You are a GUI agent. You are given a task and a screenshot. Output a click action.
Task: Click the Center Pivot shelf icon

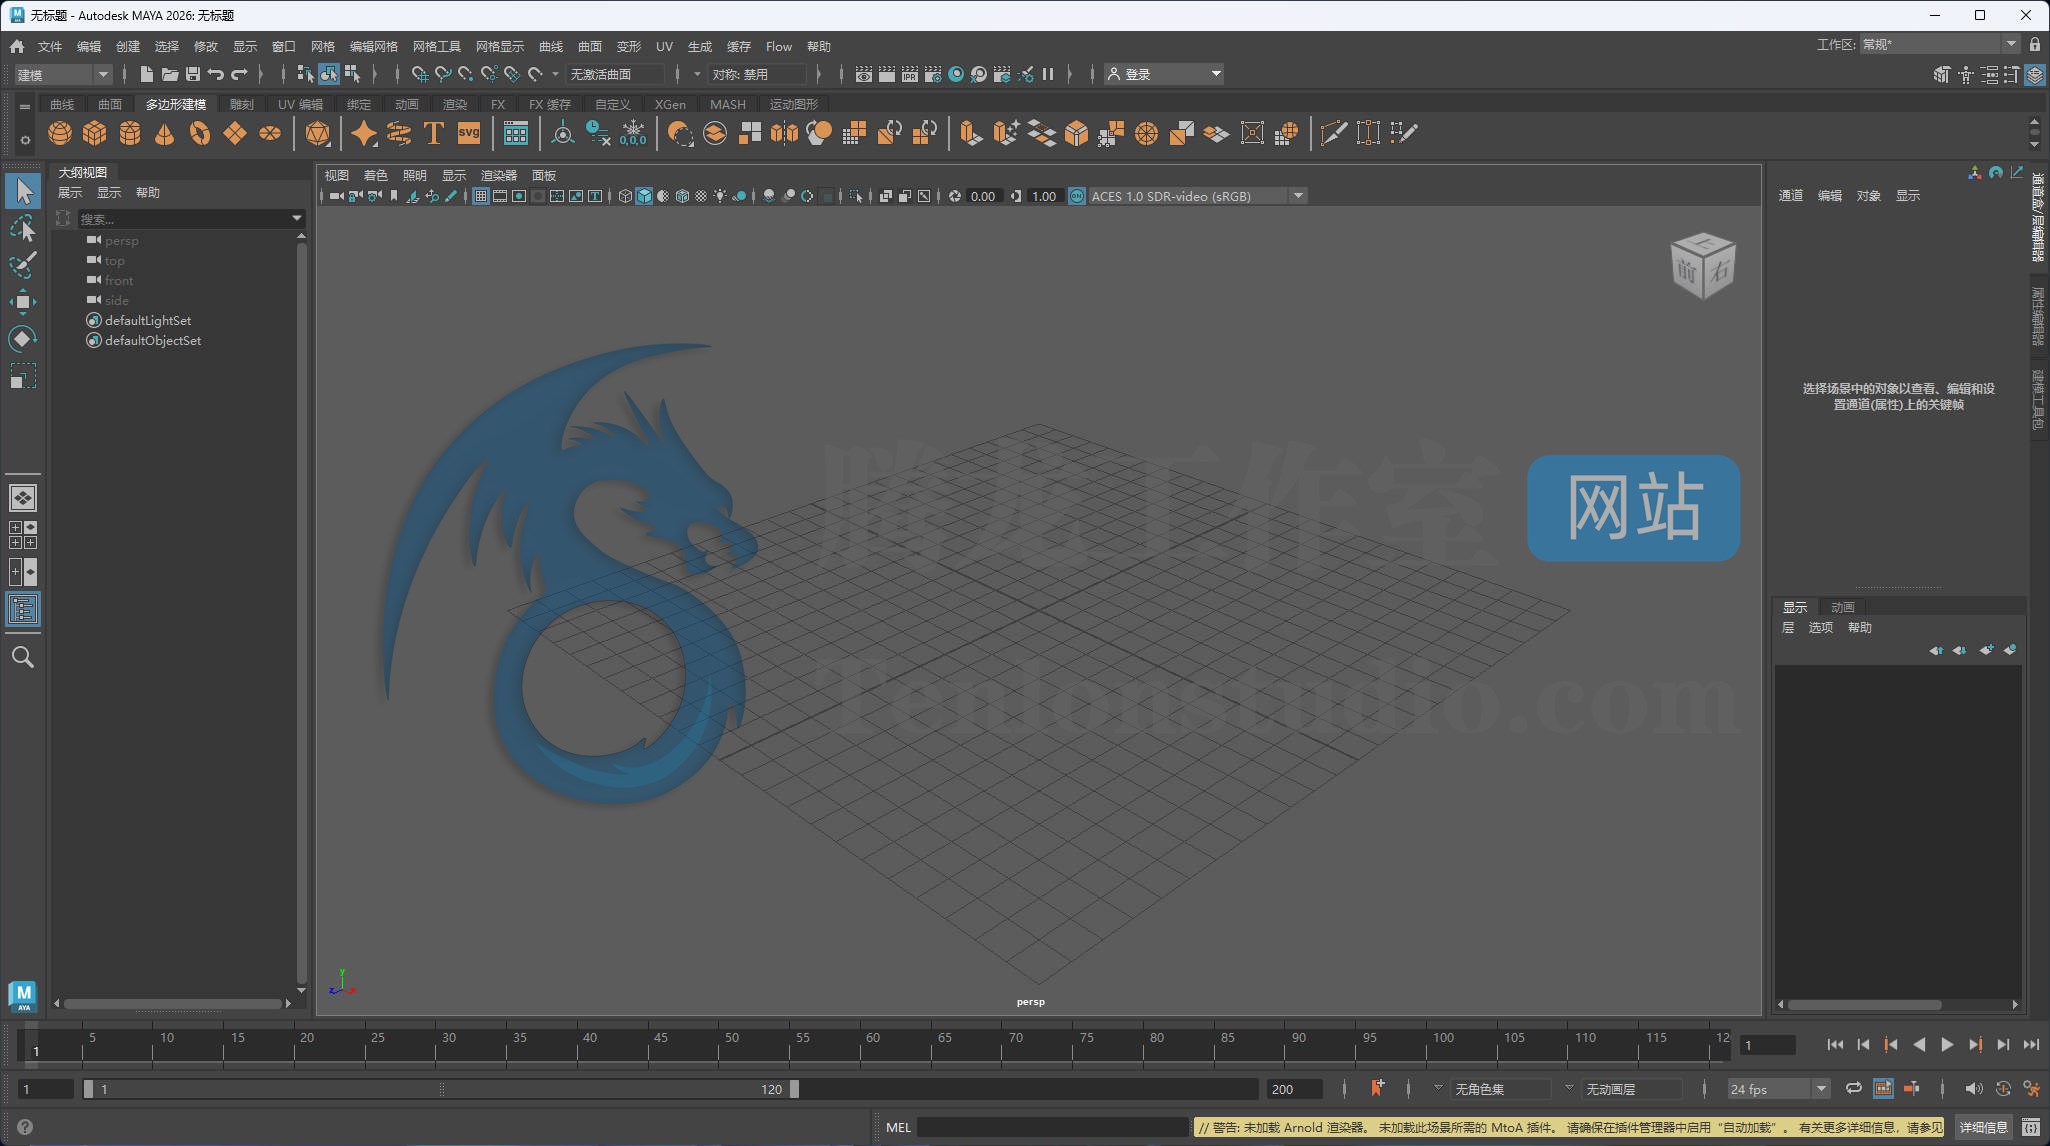tap(563, 133)
